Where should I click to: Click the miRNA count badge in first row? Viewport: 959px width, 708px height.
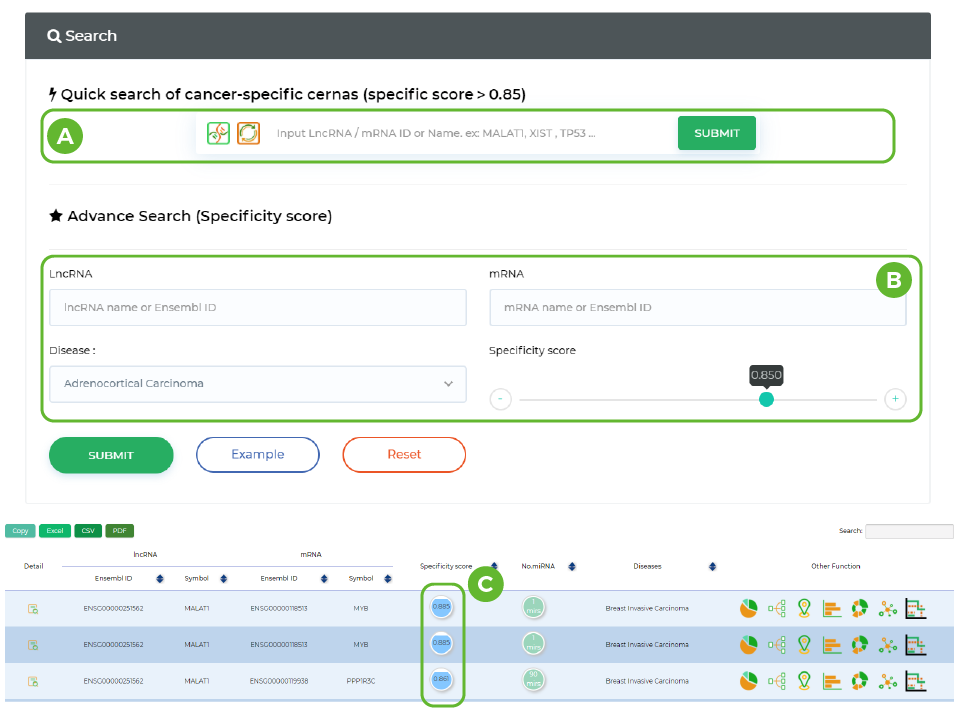(535, 608)
